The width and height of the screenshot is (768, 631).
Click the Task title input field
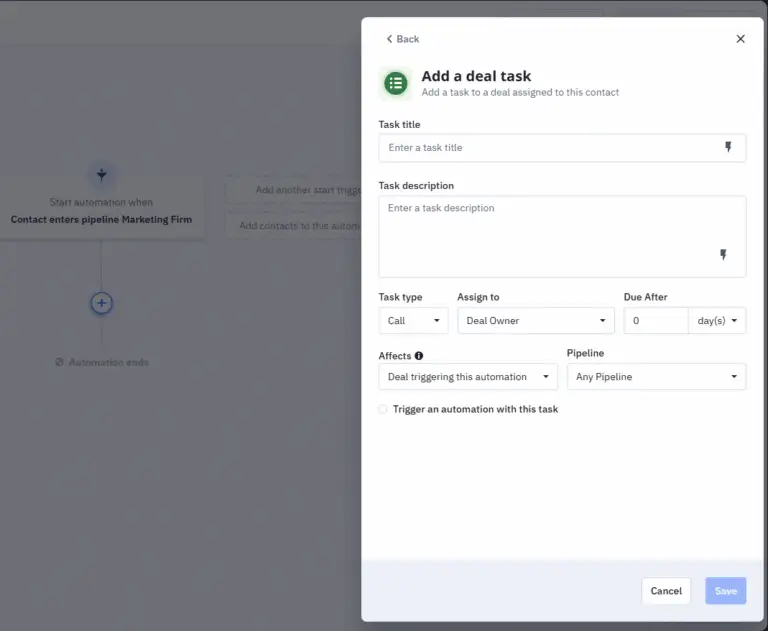[562, 148]
